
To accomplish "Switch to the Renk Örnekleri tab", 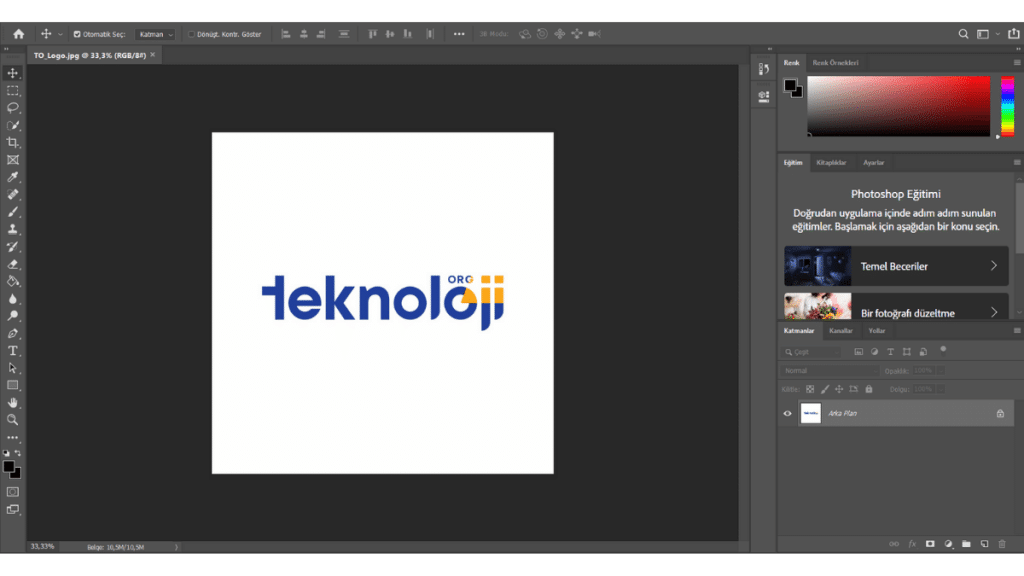I will point(835,63).
